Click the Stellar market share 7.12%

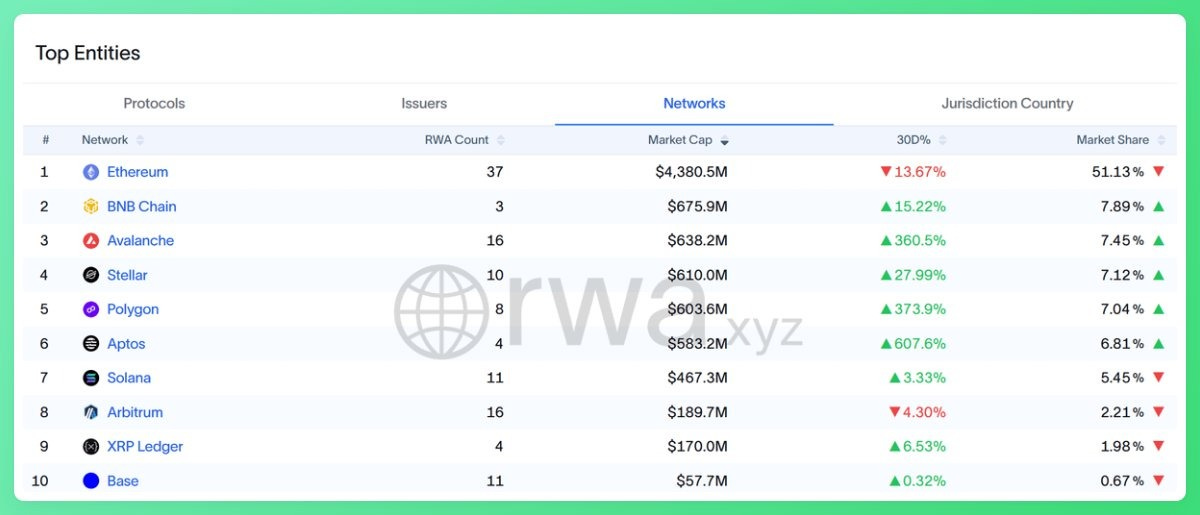[x=1123, y=275]
